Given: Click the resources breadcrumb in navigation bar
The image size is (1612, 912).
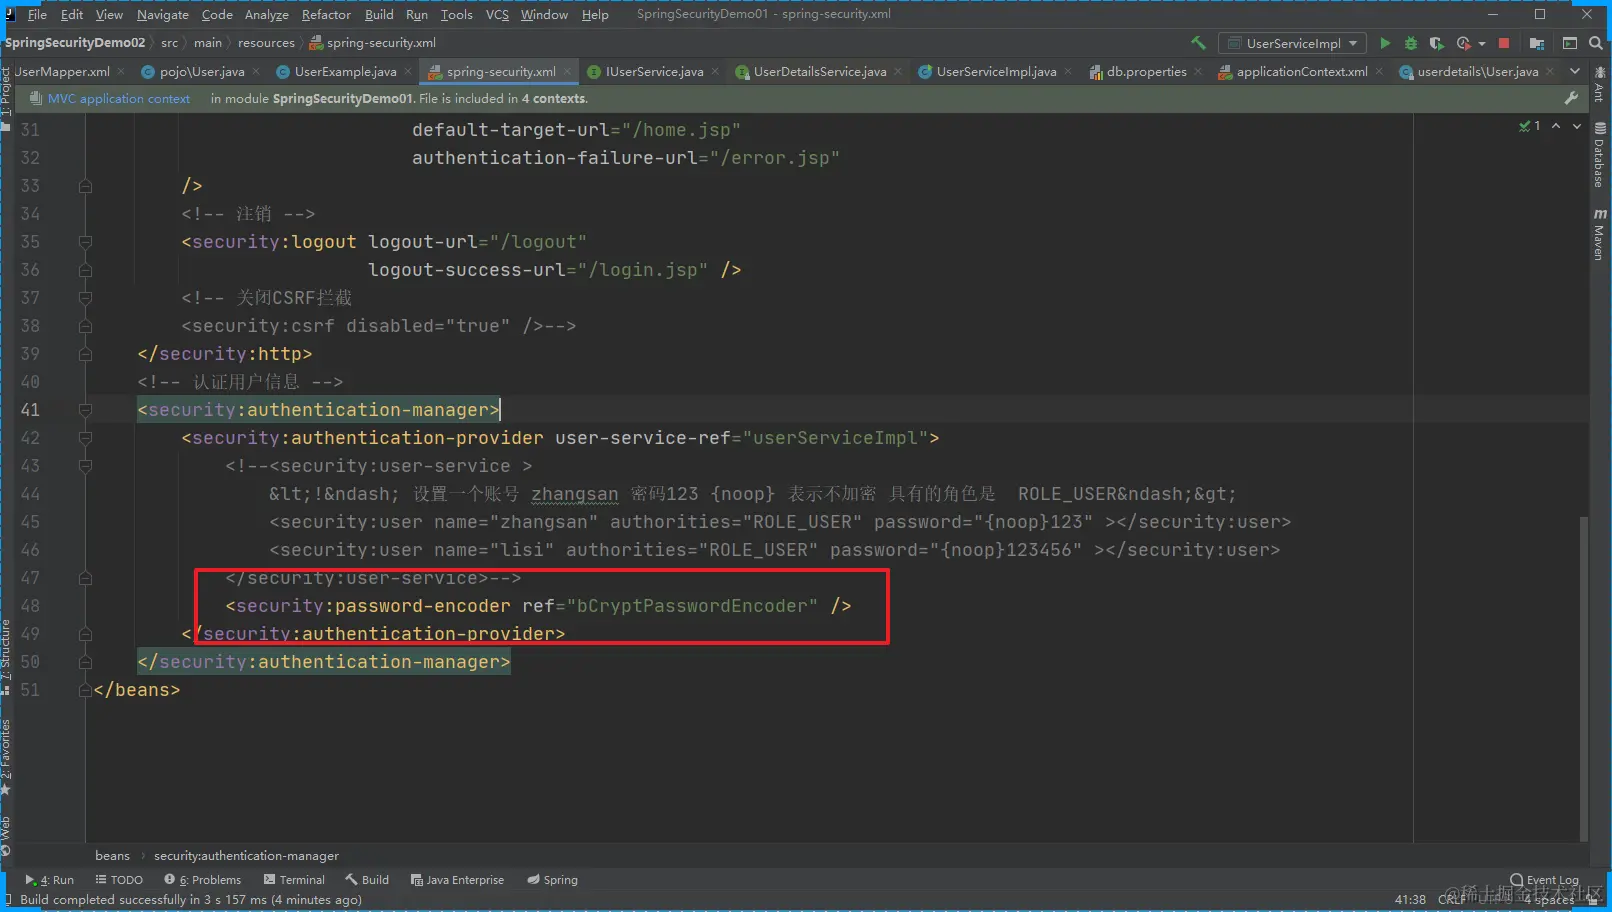Looking at the screenshot, I should 266,43.
